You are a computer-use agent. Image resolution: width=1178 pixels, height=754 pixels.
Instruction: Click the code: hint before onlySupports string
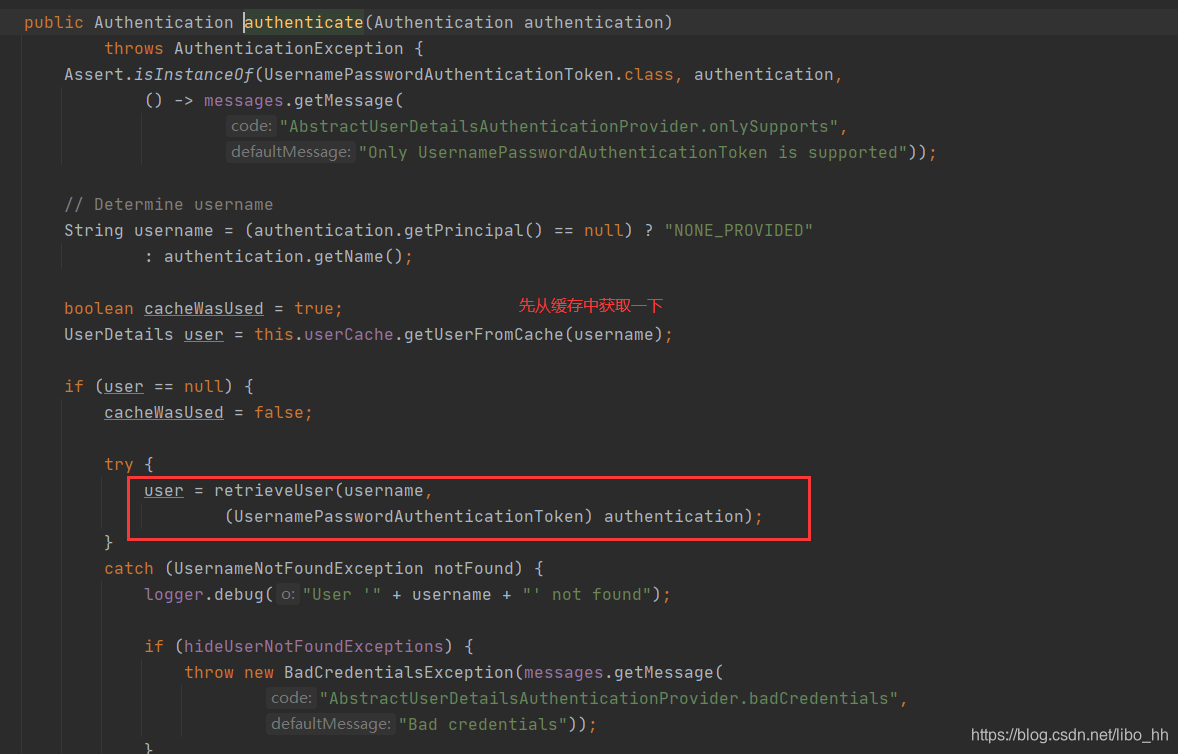click(251, 126)
